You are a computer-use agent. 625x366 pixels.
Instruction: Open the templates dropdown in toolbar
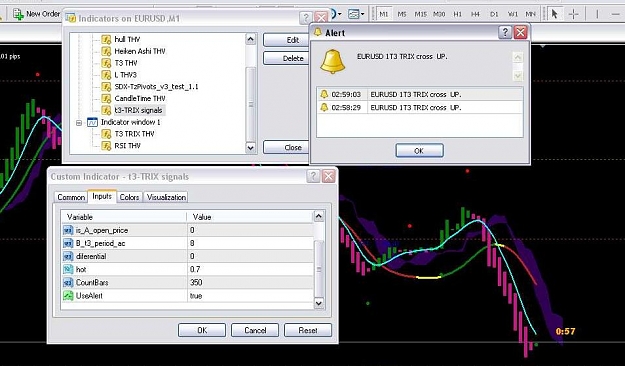tap(356, 14)
